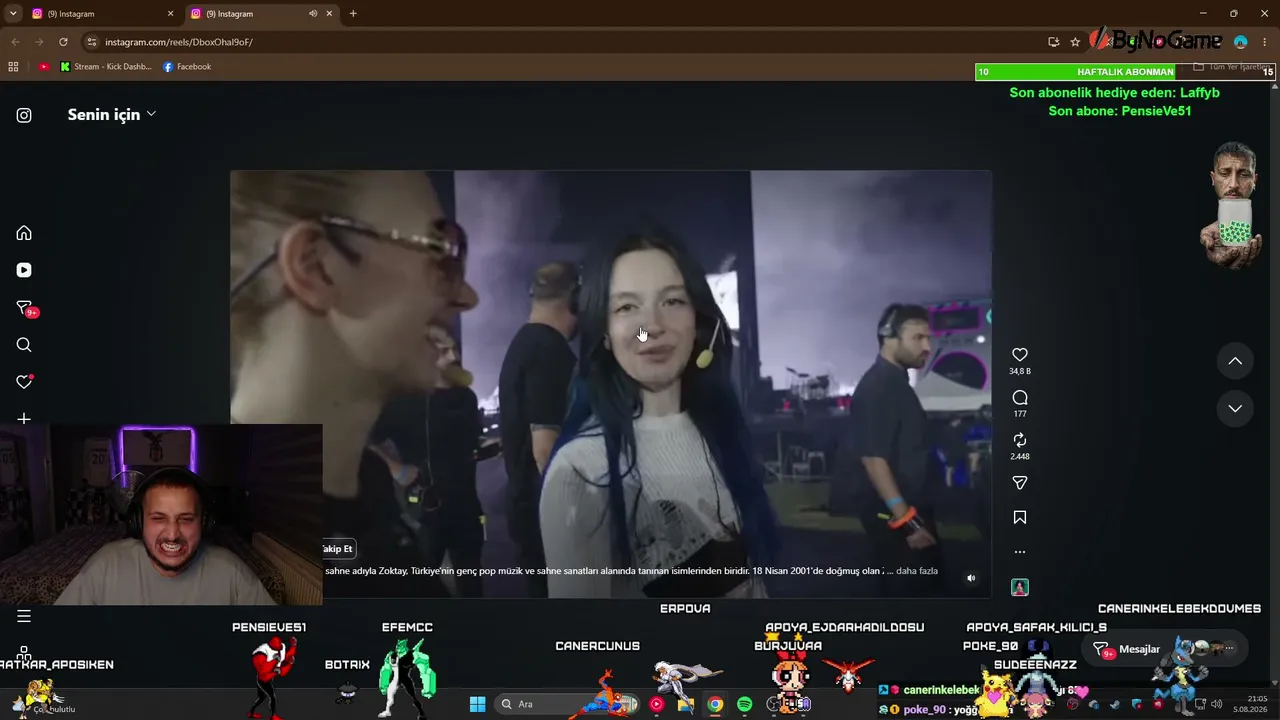Open the Instagram logo home link
The width and height of the screenshot is (1280, 720).
tap(24, 115)
